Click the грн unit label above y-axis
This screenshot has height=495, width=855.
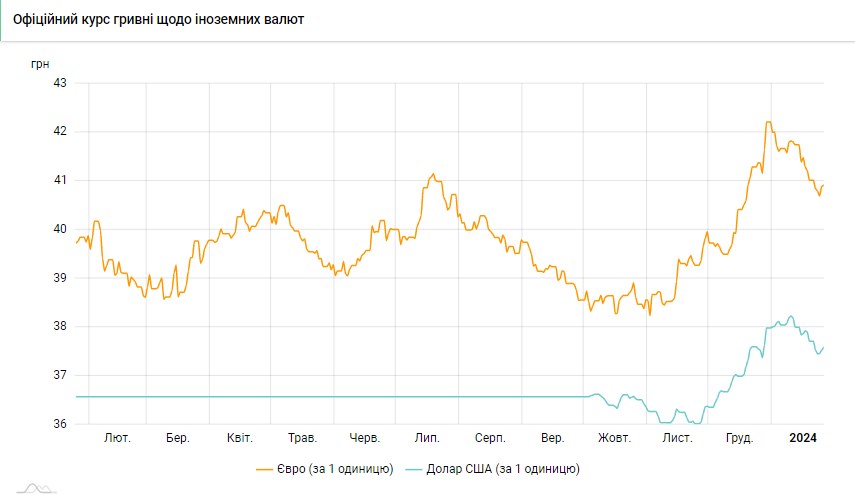pos(40,63)
